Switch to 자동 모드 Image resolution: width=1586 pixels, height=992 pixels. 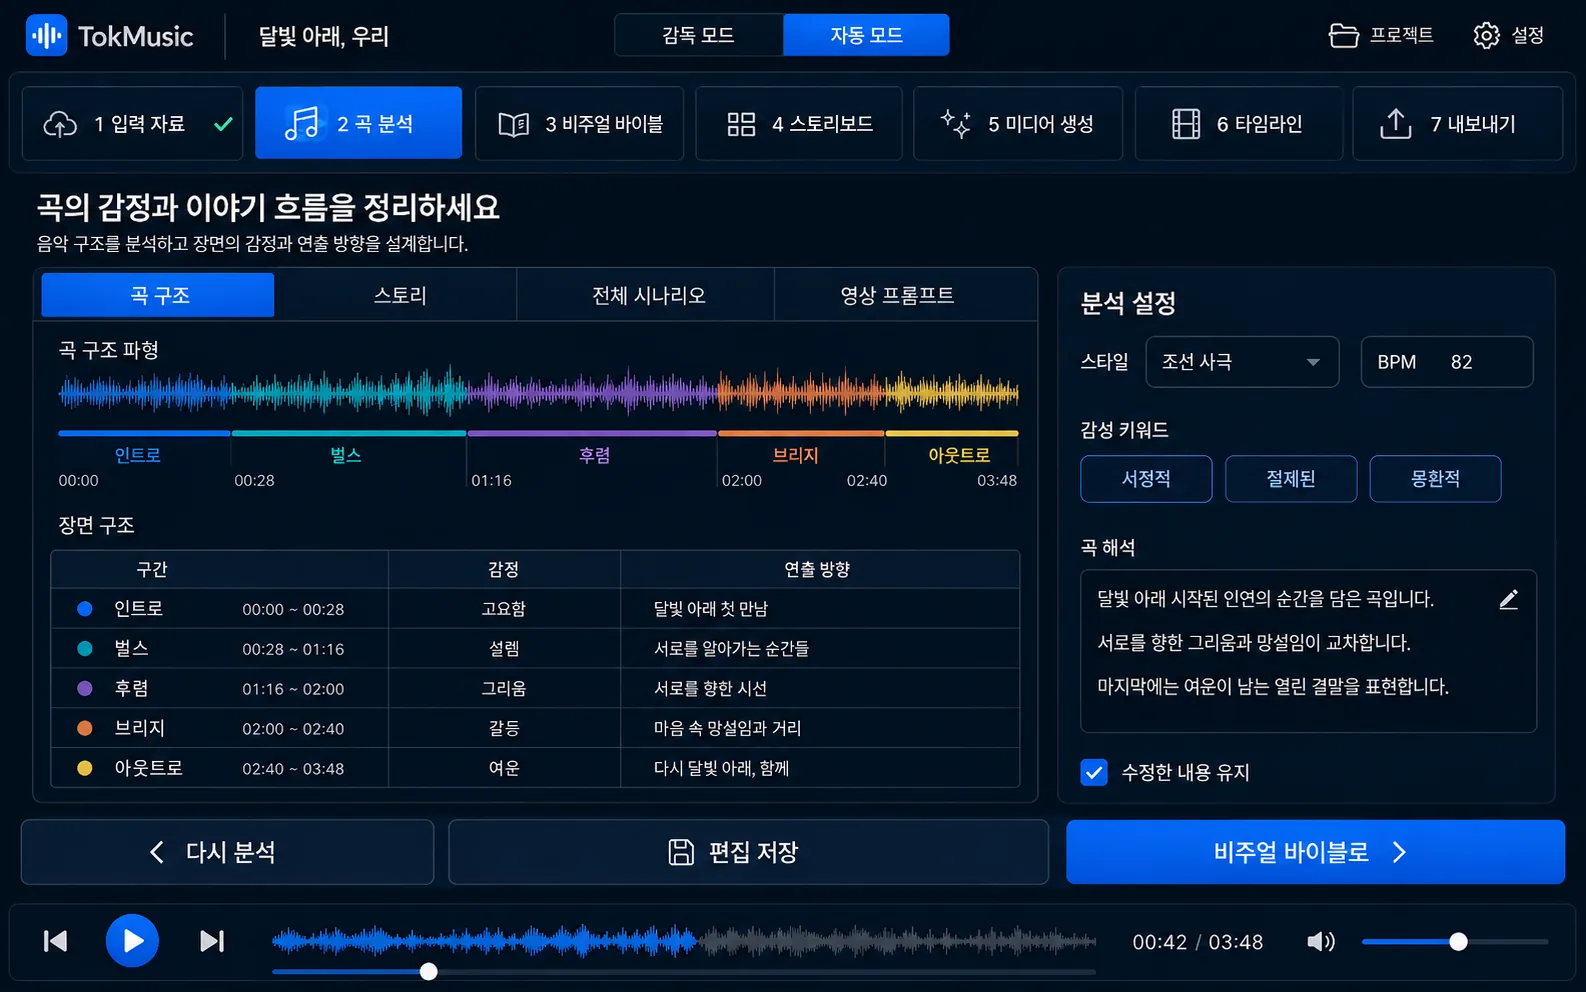[x=866, y=35]
